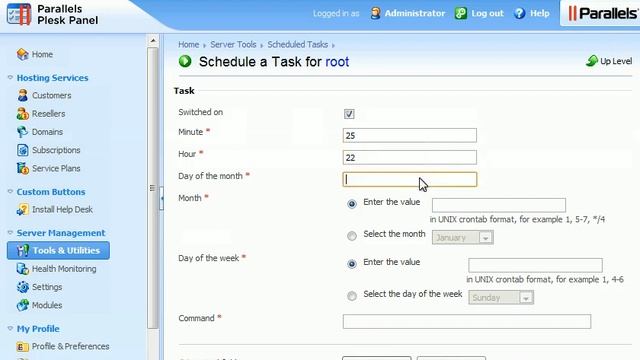Click the Parallels brand logo at top right
Screen dimensions: 640x360
click(x=602, y=13)
